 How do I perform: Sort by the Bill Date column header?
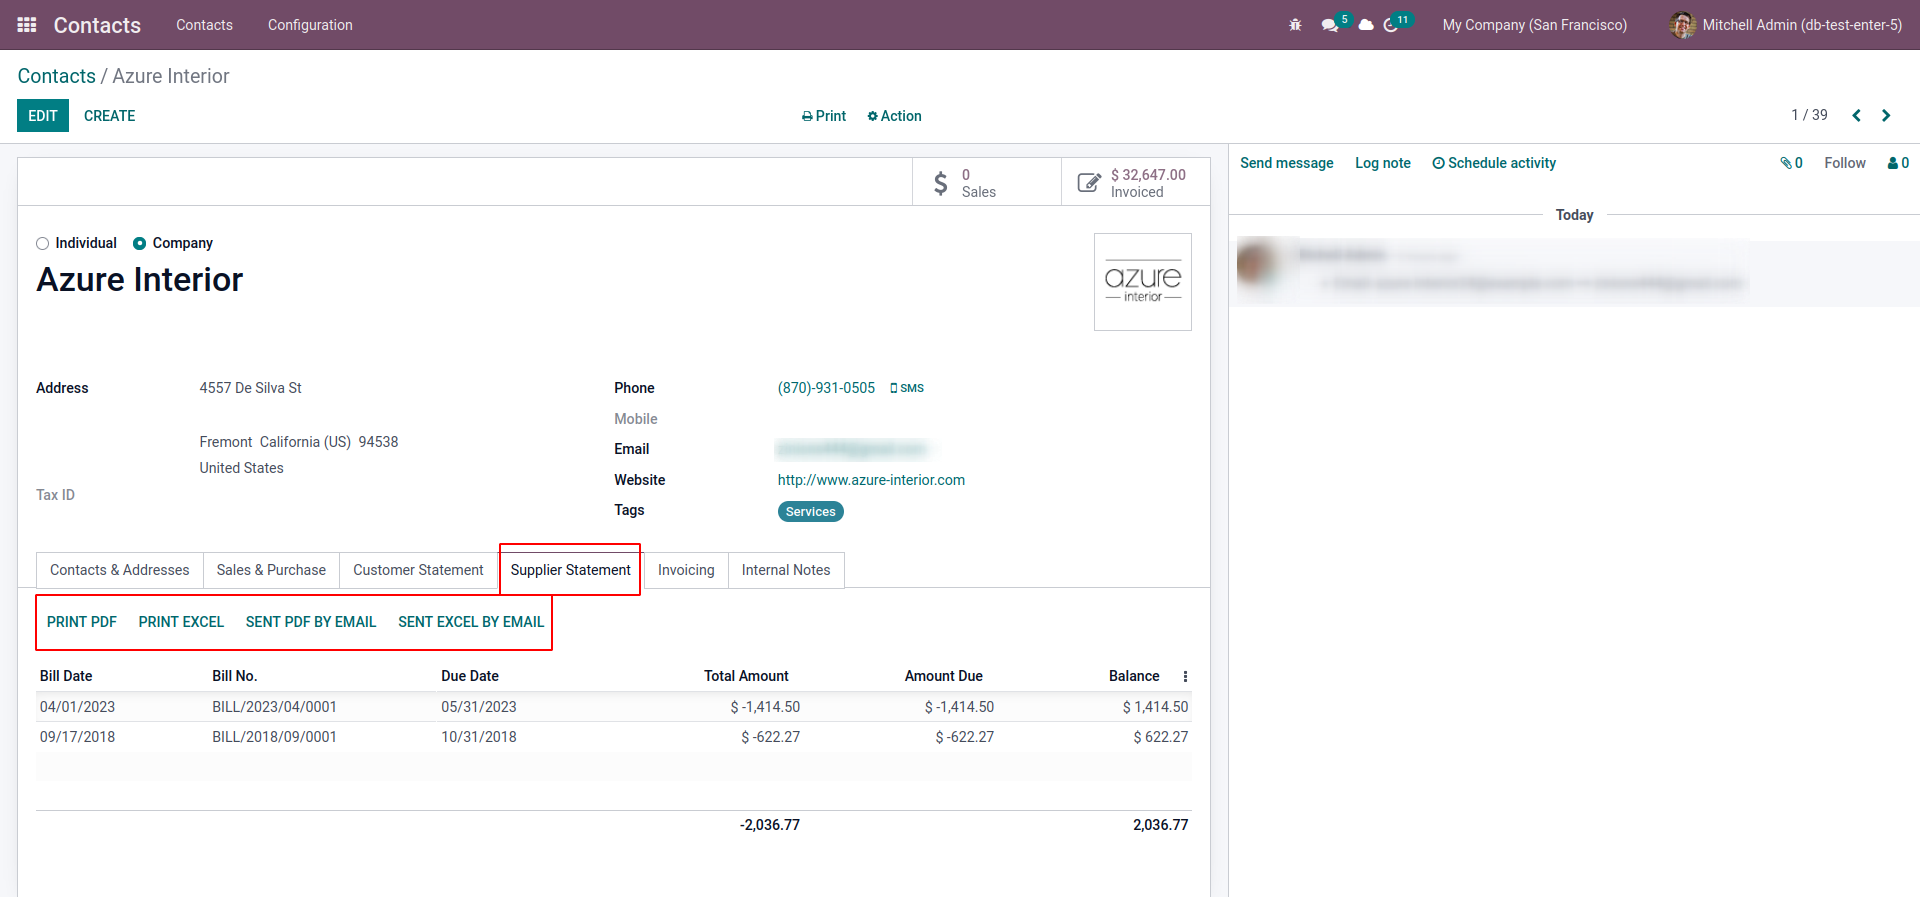pos(66,676)
